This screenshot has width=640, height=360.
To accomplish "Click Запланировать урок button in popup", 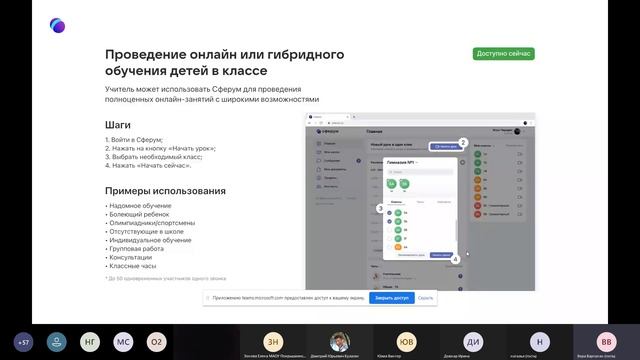I will [x=411, y=255].
